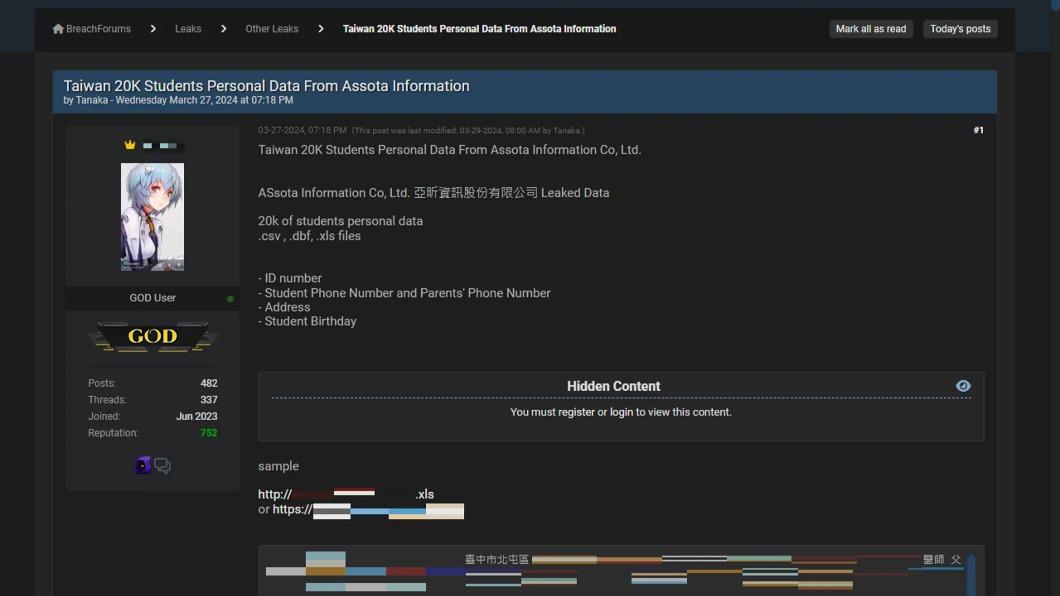Screen dimensions: 1060x596
Task: Click the purple award badge icon
Action: pos(143,465)
